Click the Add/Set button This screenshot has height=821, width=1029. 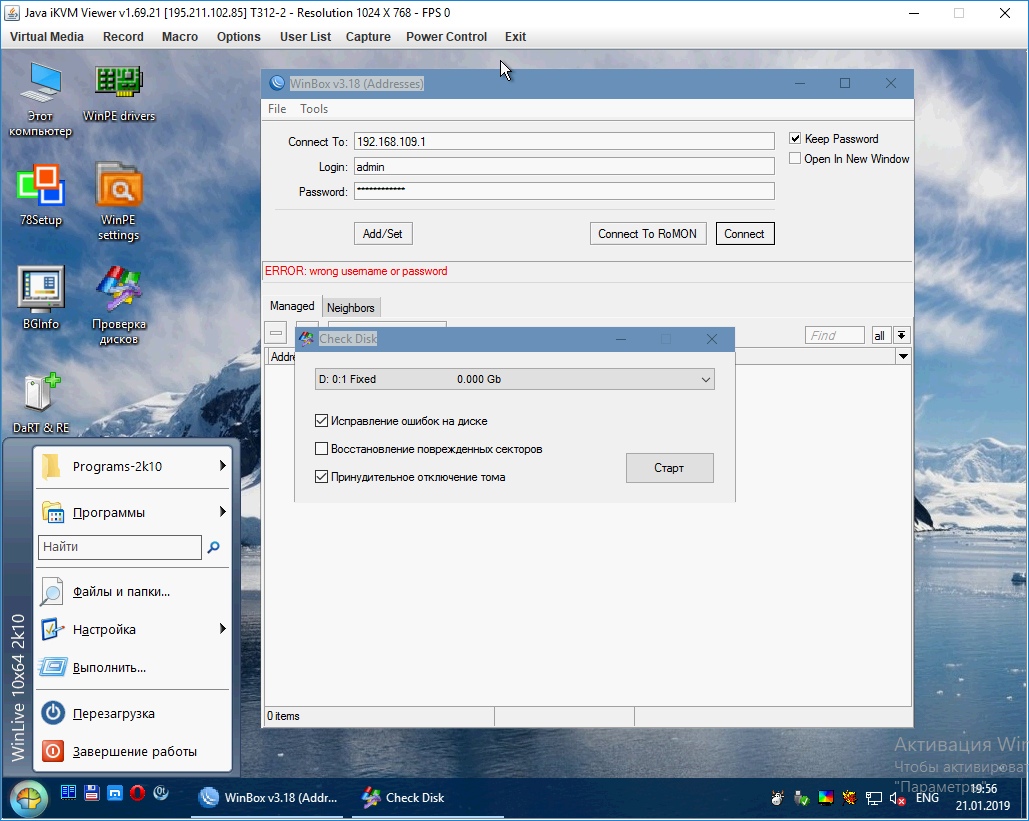click(383, 234)
